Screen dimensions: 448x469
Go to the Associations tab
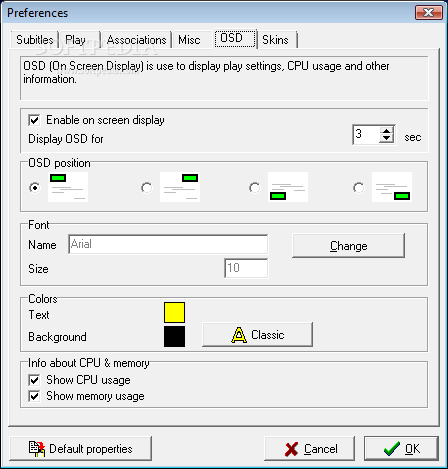click(x=136, y=40)
